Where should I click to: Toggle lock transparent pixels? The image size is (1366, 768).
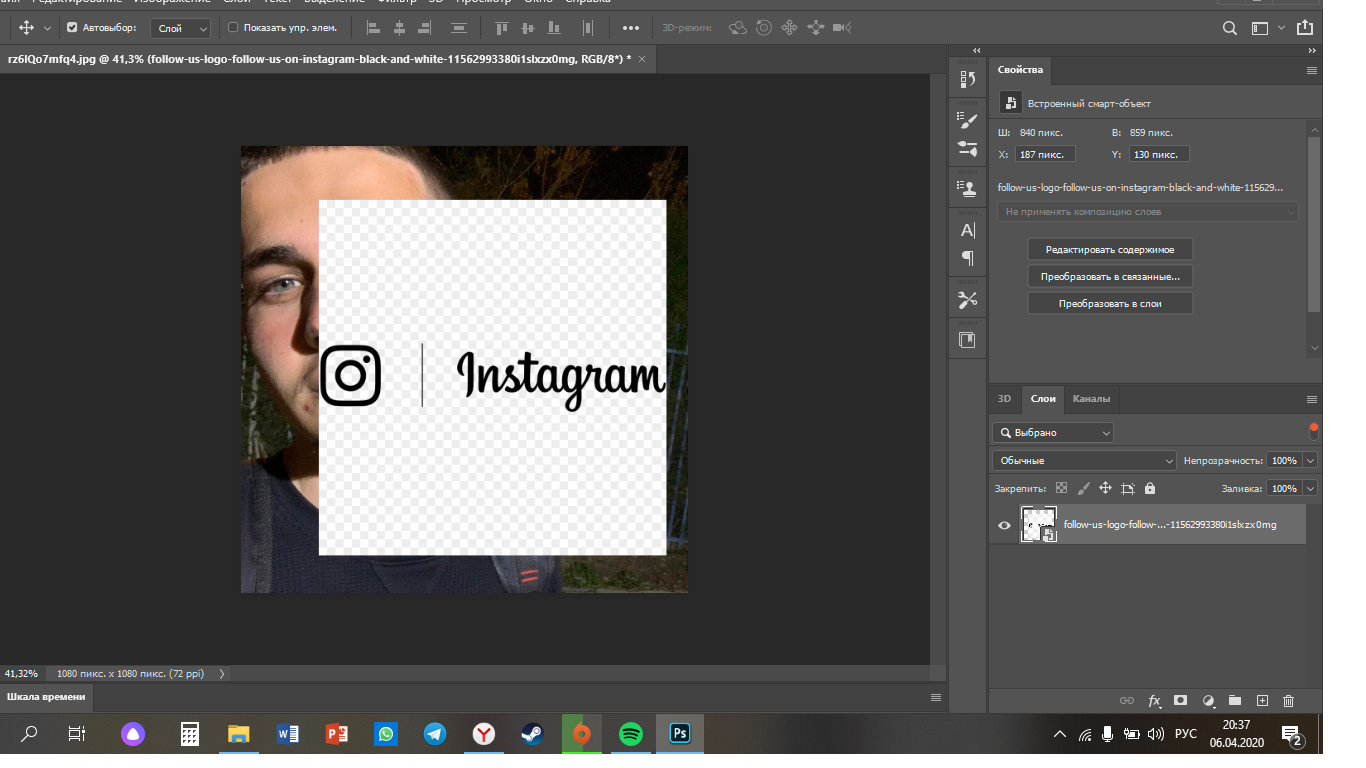(x=1061, y=489)
